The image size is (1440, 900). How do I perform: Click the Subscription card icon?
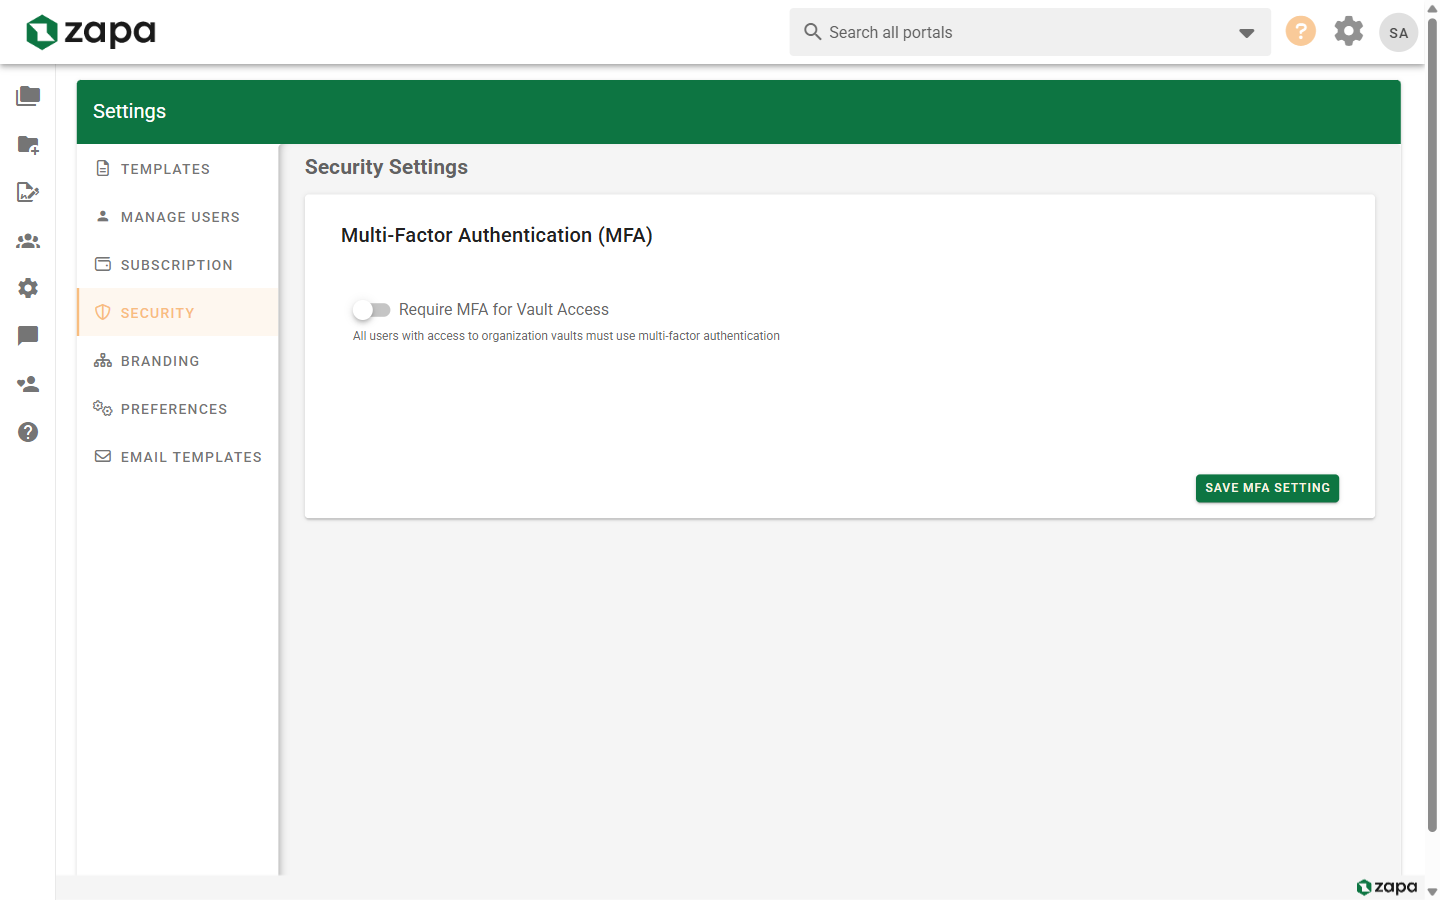tap(103, 264)
